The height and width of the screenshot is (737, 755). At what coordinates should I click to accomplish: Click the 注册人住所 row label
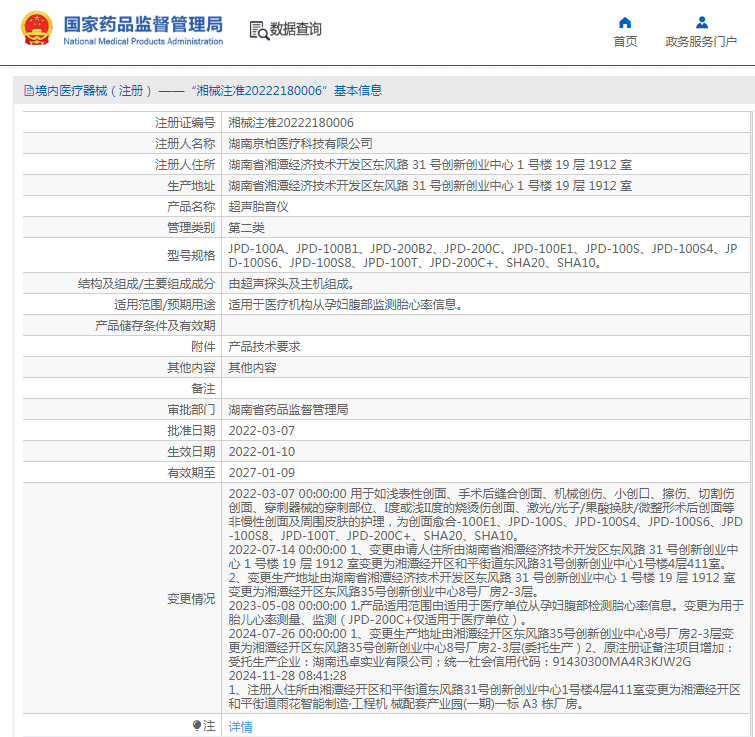tap(185, 165)
